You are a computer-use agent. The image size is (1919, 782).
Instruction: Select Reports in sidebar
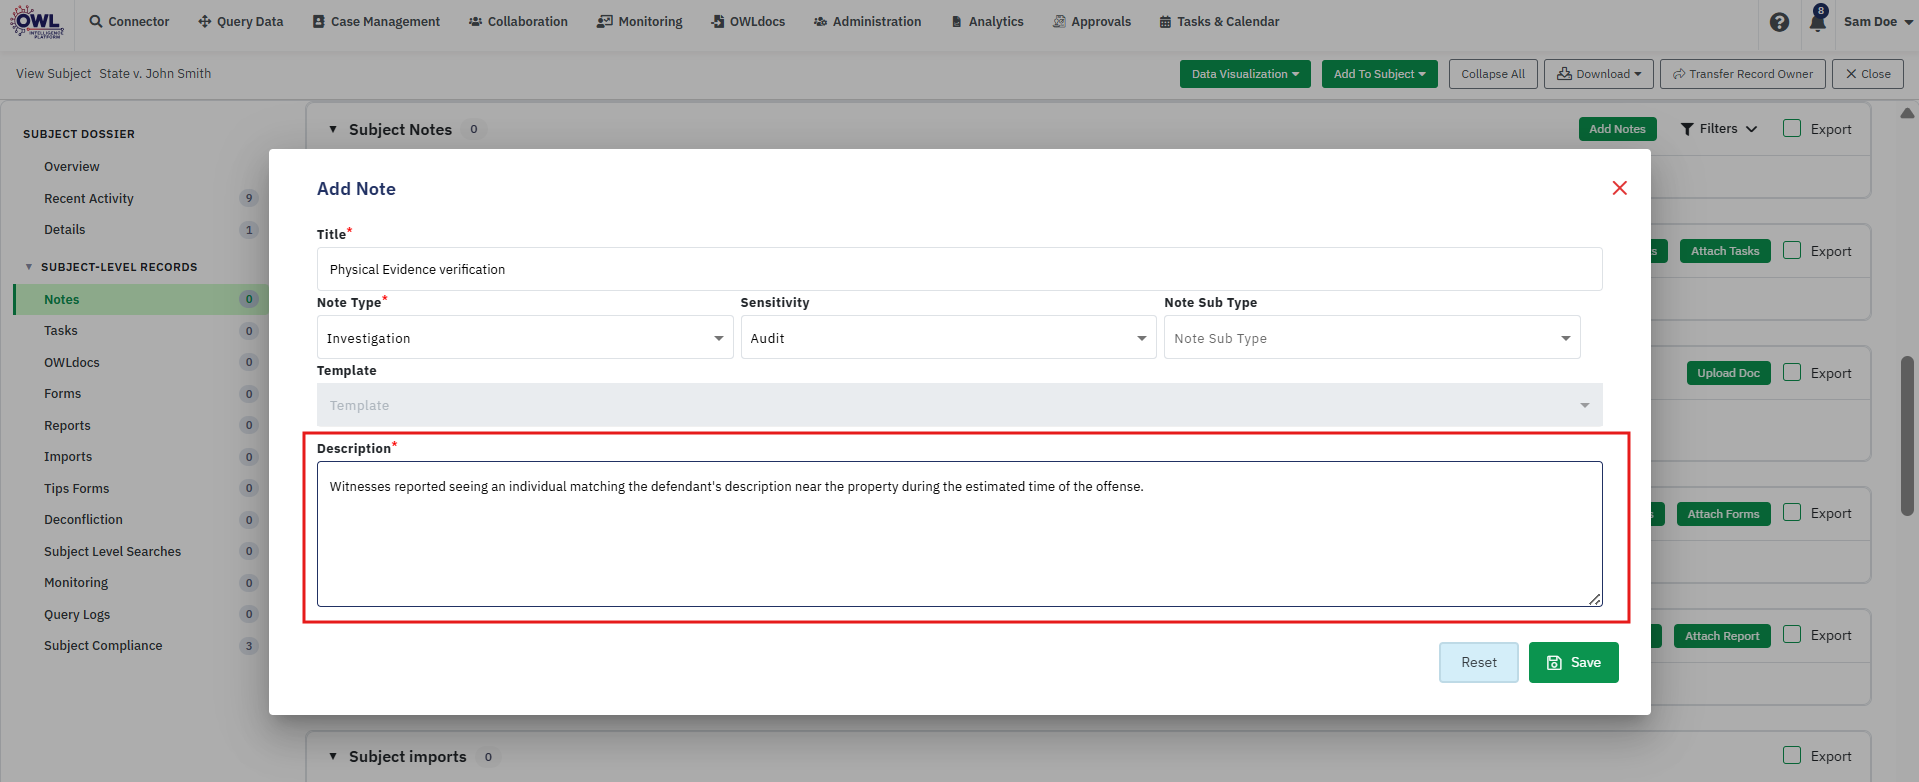point(67,426)
